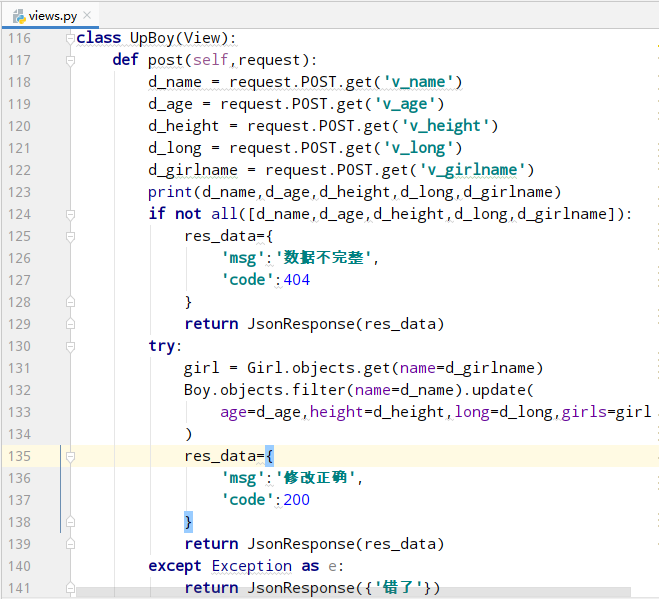Place cursor on class name UpBoy
This screenshot has width=659, height=599.
[x=152, y=38]
